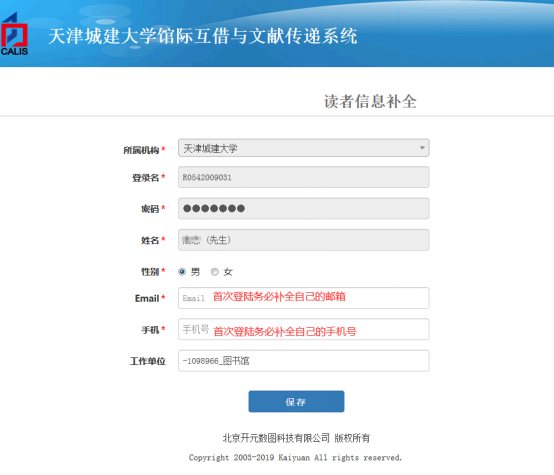The height and width of the screenshot is (475, 554).
Task: Click the CALIS logo icon
Action: click(14, 34)
